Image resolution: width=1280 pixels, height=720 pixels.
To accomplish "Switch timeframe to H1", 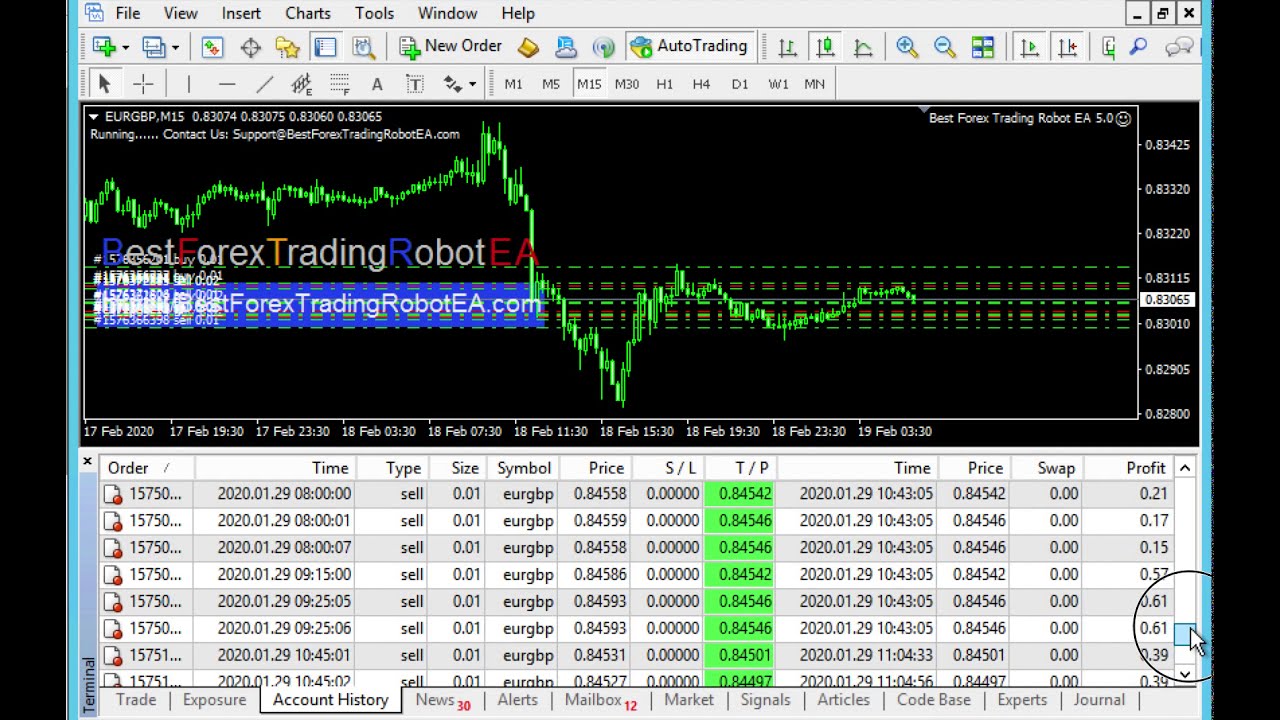I will pos(664,84).
